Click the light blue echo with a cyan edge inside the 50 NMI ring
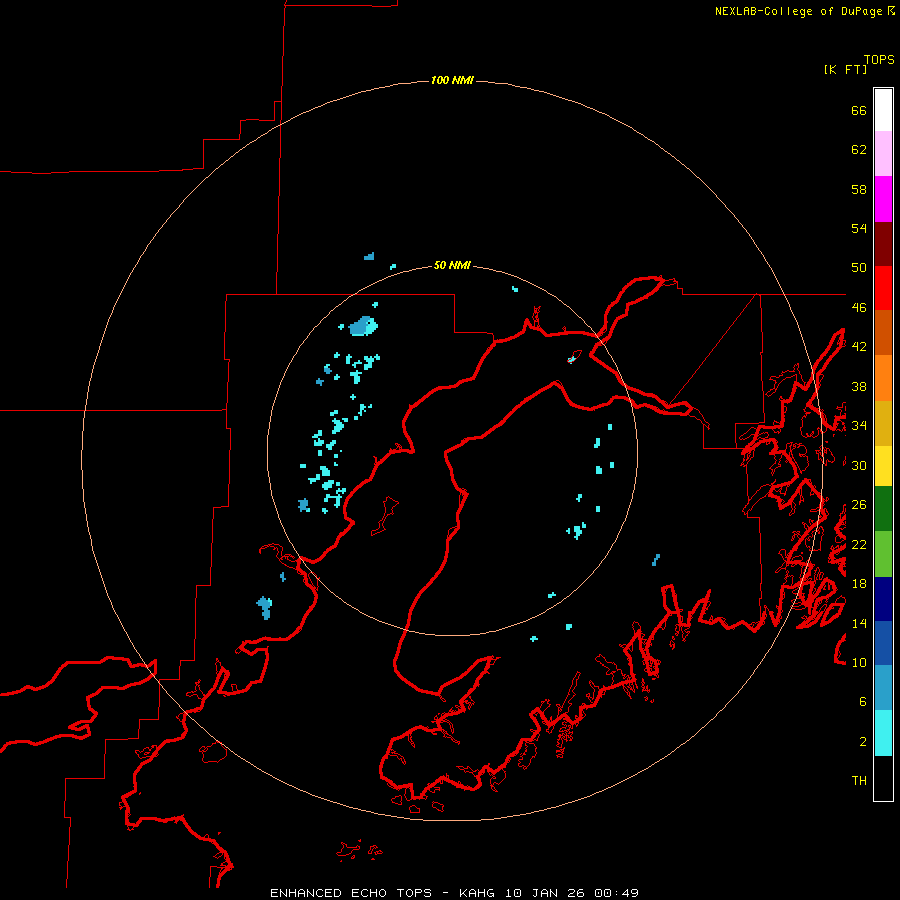Screen dimensions: 900x900 (363, 326)
